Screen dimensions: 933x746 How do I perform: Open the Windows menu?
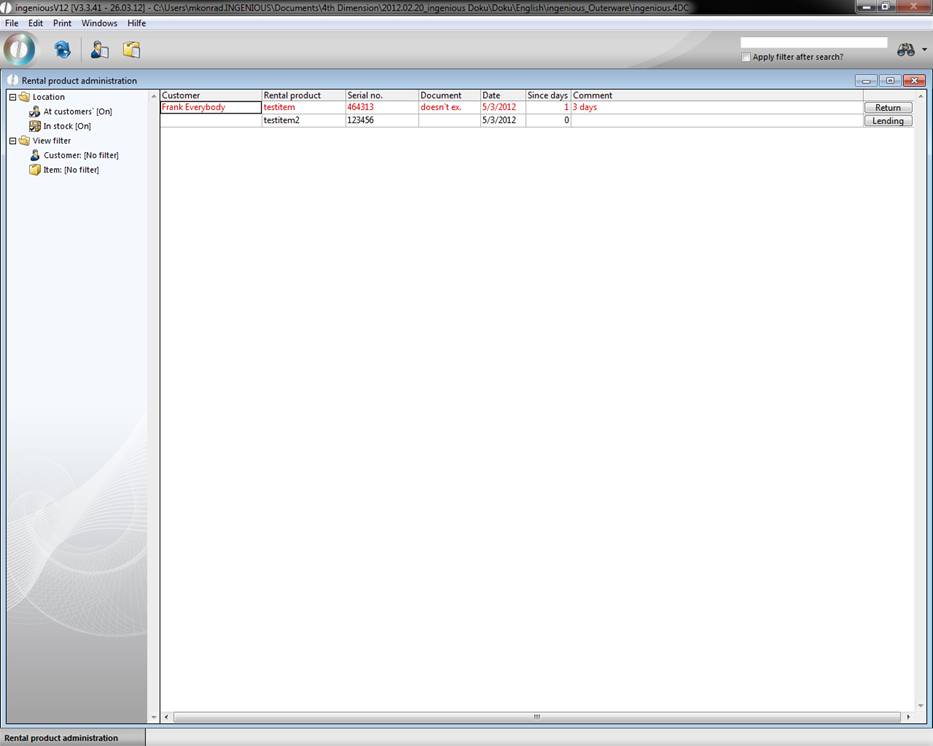click(x=99, y=23)
